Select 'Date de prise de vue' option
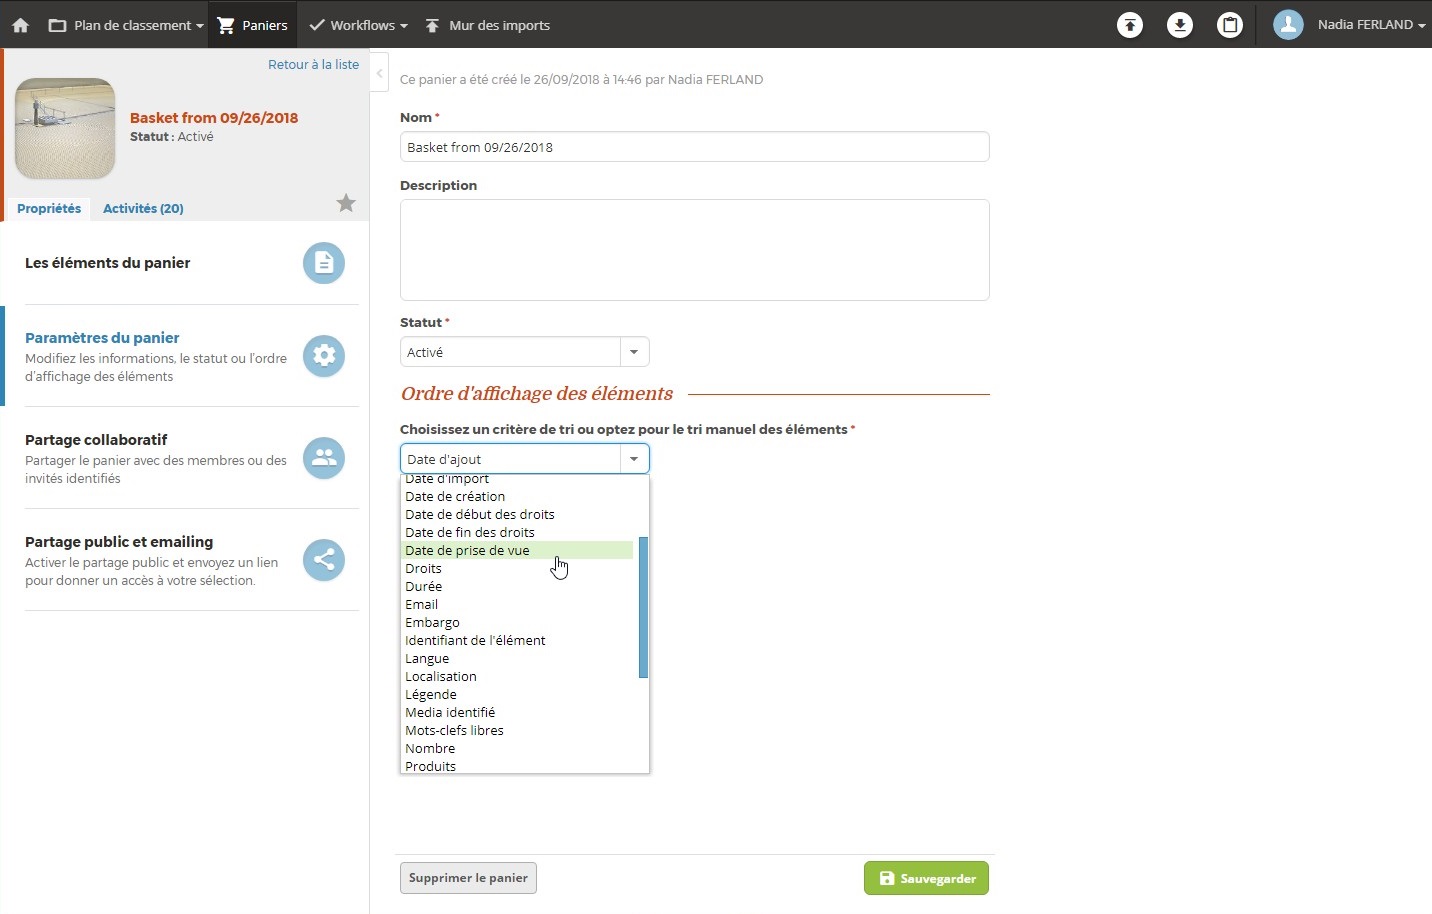 [x=467, y=551]
